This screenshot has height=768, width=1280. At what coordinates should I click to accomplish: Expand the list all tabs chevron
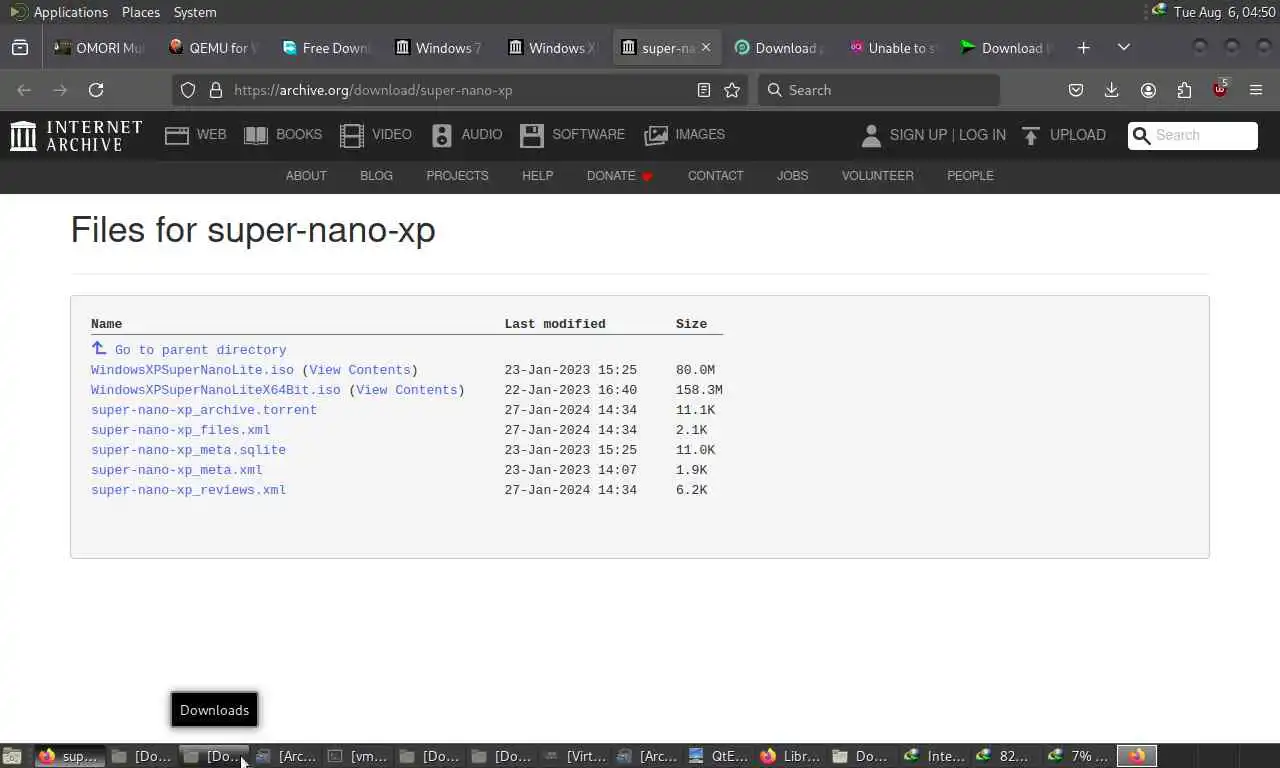1124,48
